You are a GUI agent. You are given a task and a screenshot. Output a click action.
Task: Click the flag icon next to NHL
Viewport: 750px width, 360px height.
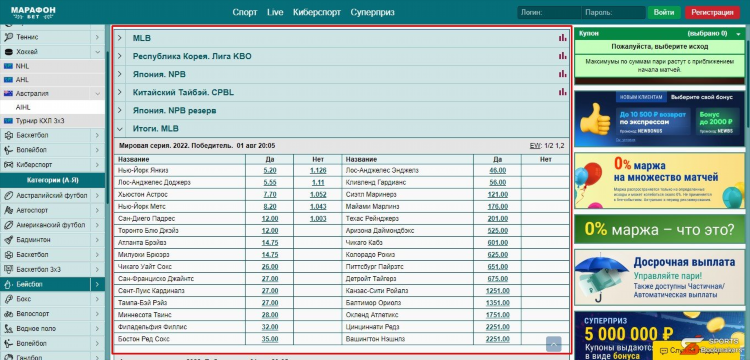click(8, 66)
